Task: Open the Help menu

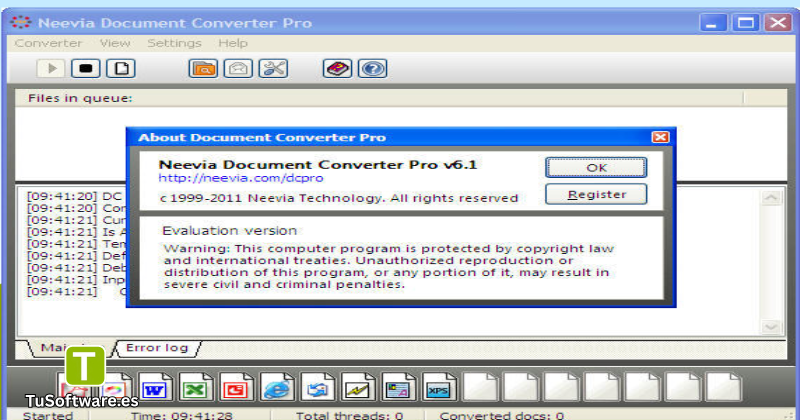Action: click(233, 43)
